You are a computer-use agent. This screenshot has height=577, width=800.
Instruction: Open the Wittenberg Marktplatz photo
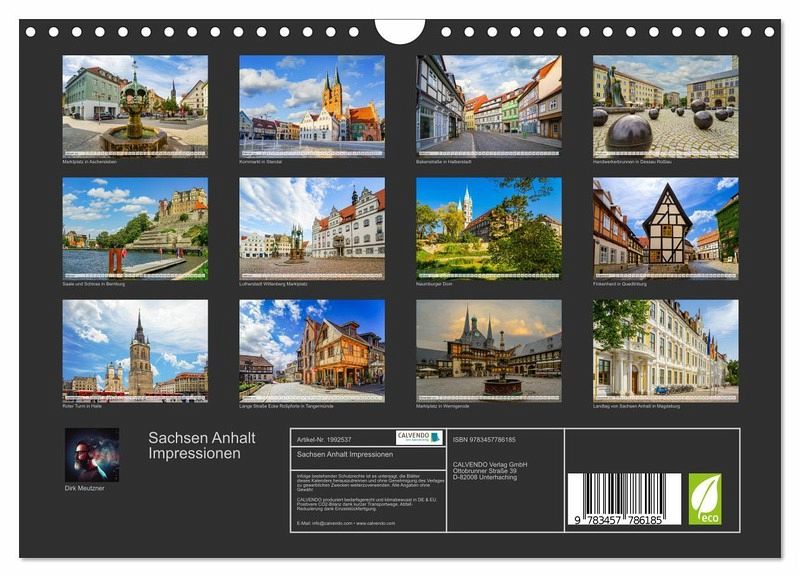coord(312,229)
